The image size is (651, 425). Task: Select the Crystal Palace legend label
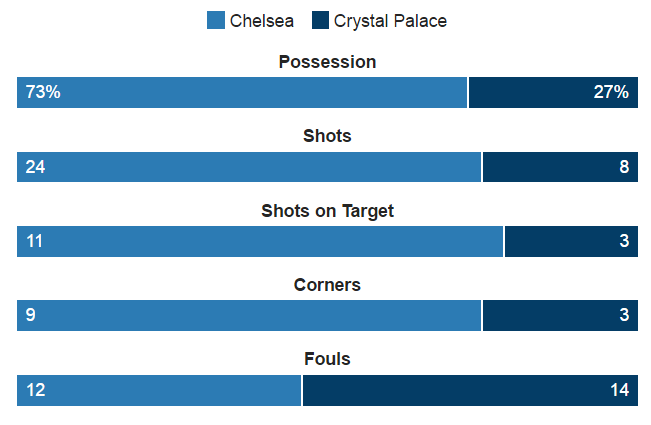click(x=390, y=21)
